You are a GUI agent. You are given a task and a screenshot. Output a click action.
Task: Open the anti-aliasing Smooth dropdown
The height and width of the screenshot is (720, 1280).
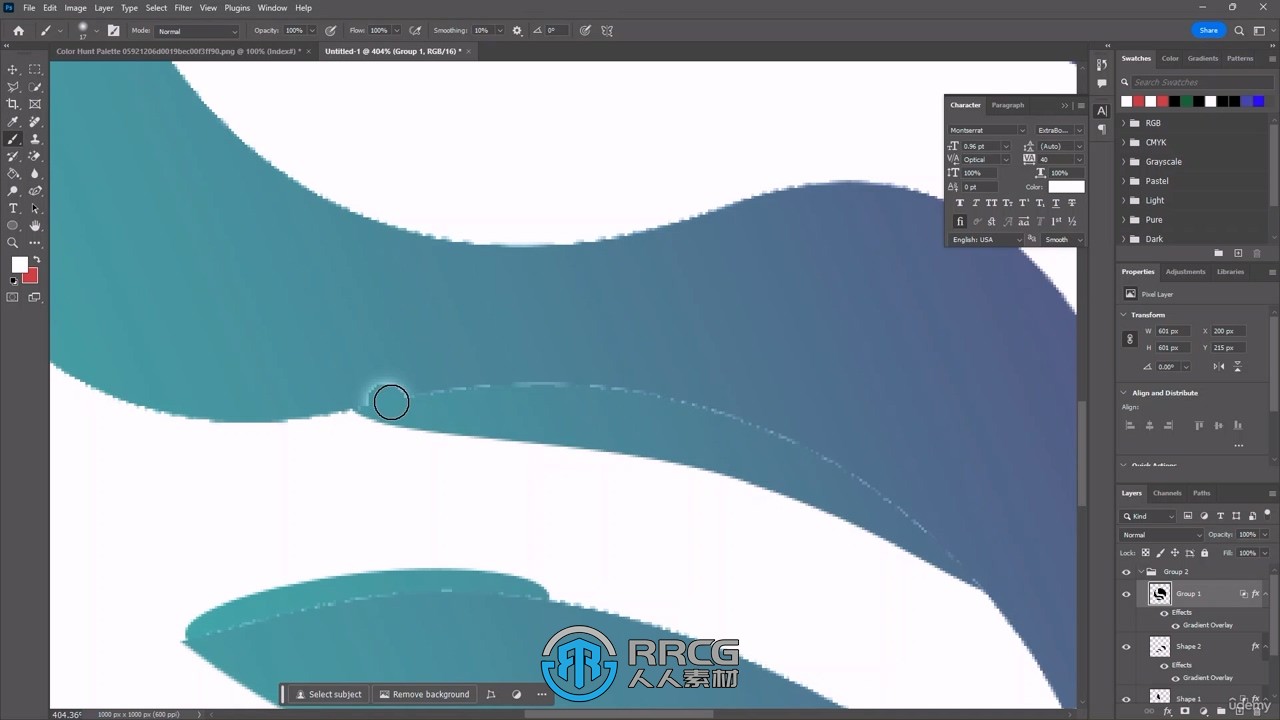(1063, 240)
